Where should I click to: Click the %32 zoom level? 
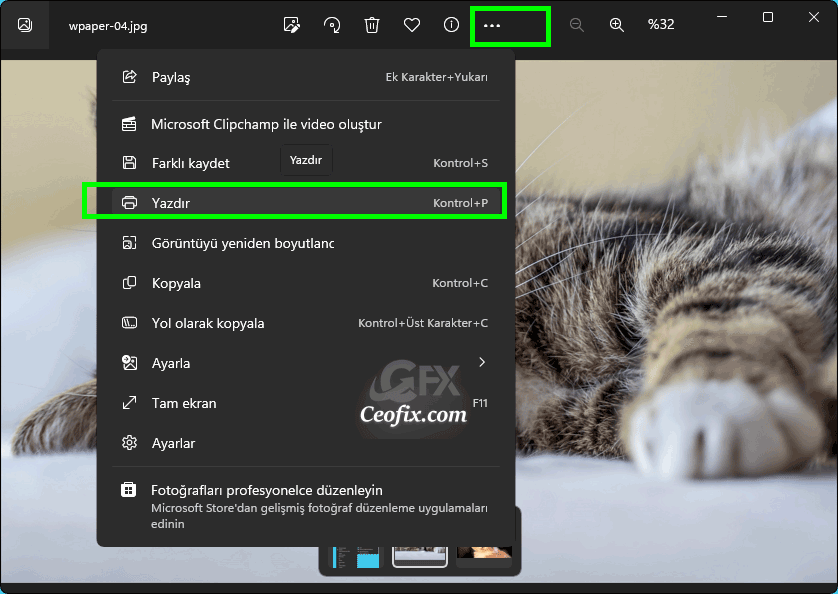click(x=661, y=25)
